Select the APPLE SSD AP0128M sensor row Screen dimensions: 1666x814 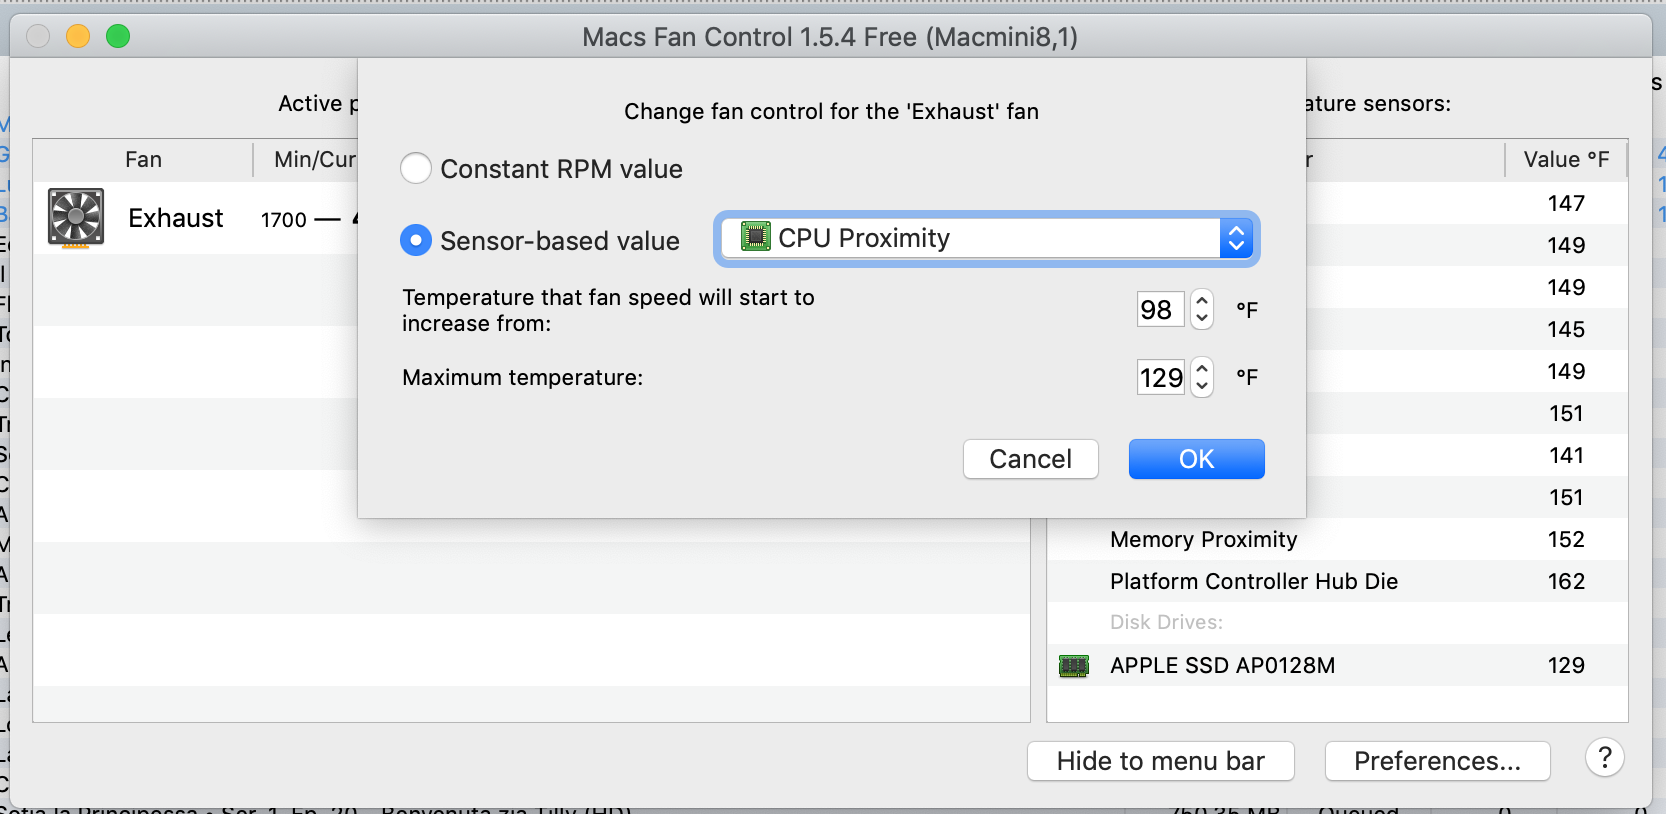(x=1223, y=666)
